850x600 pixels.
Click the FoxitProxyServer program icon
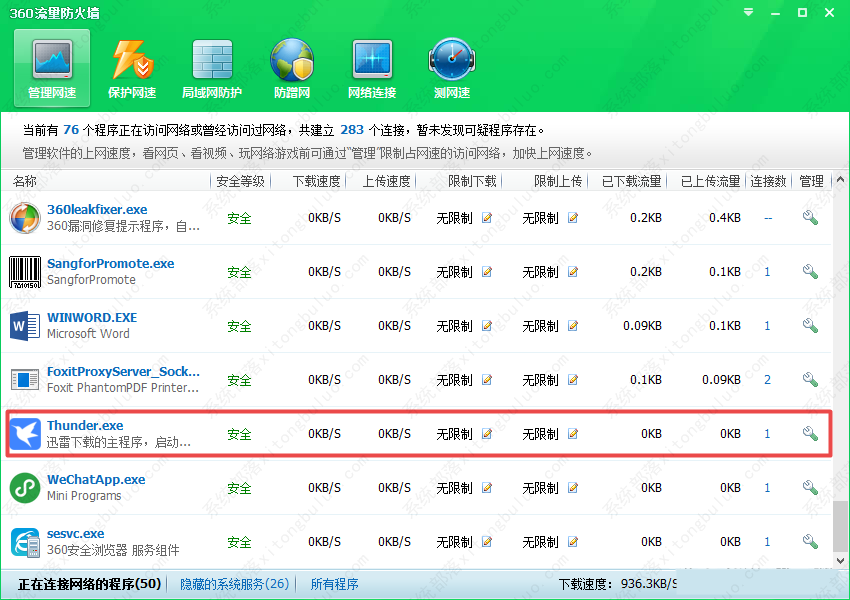pyautogui.click(x=25, y=380)
